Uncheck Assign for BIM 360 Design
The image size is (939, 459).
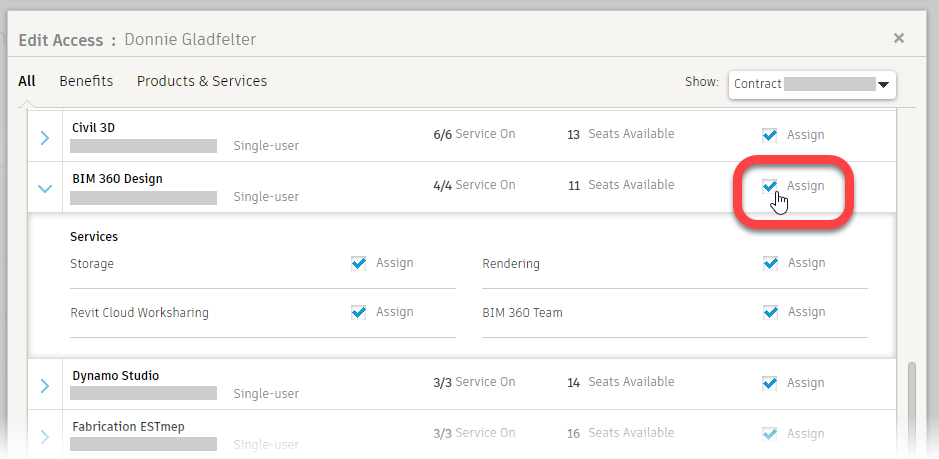coord(770,186)
